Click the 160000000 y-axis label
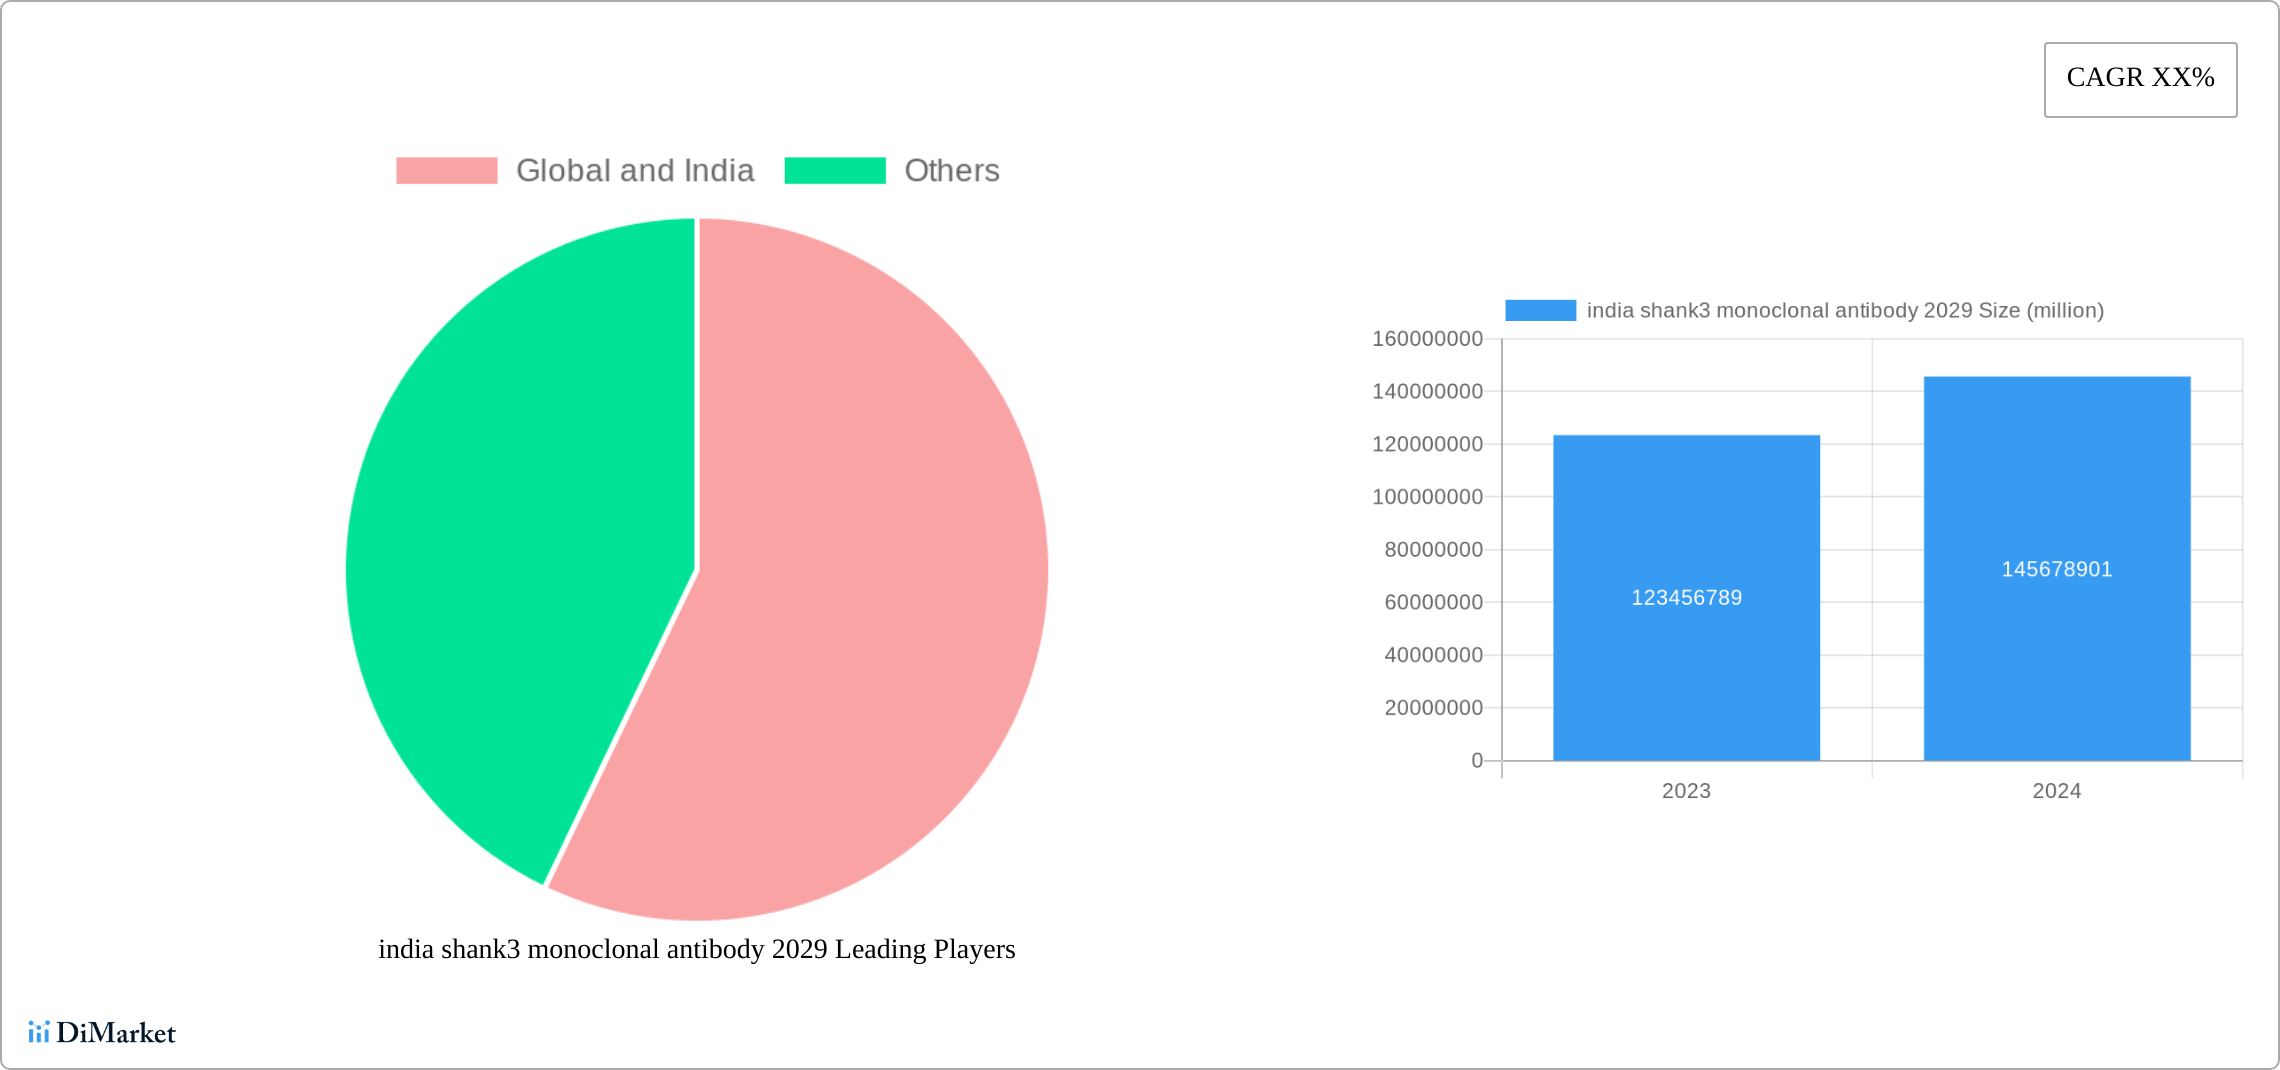 tap(1427, 339)
